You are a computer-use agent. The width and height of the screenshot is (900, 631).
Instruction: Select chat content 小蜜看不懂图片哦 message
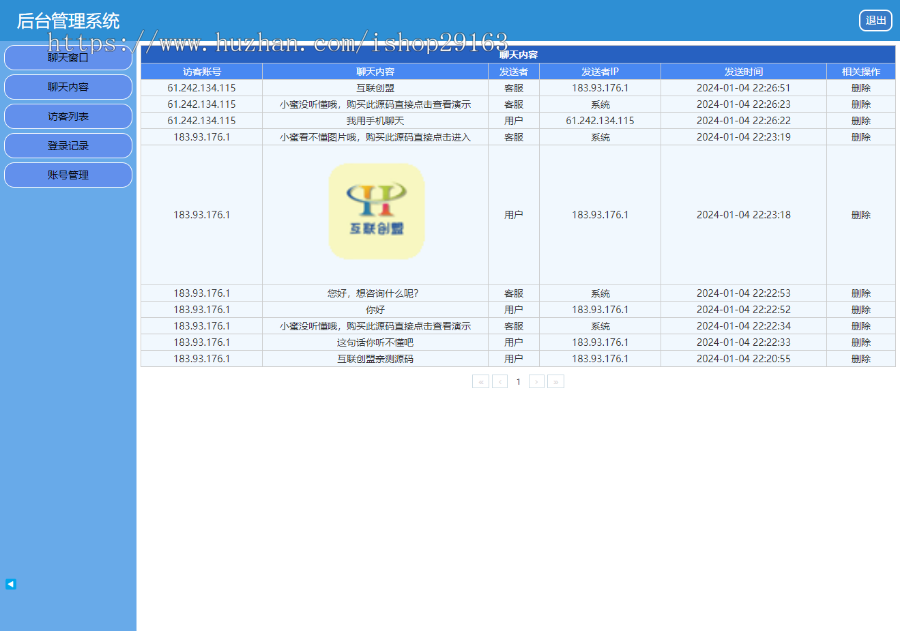pyautogui.click(x=375, y=137)
